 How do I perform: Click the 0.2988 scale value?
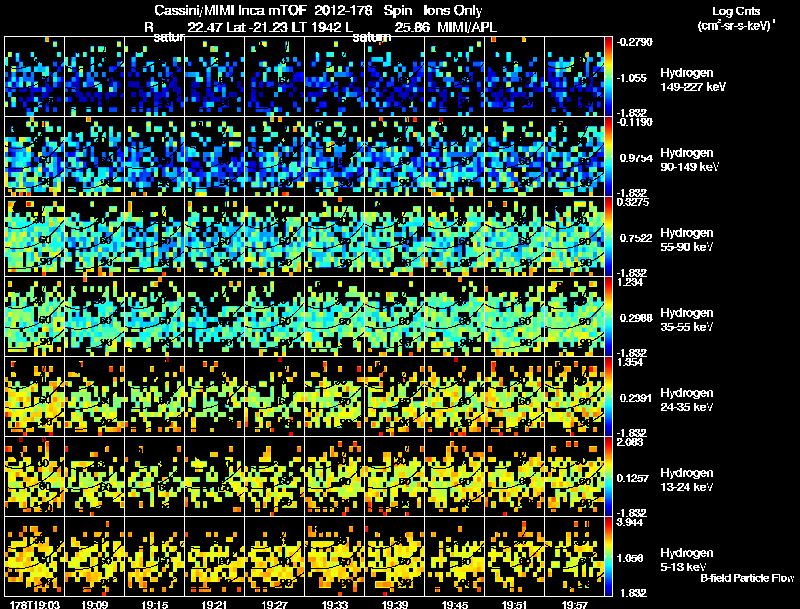636,318
